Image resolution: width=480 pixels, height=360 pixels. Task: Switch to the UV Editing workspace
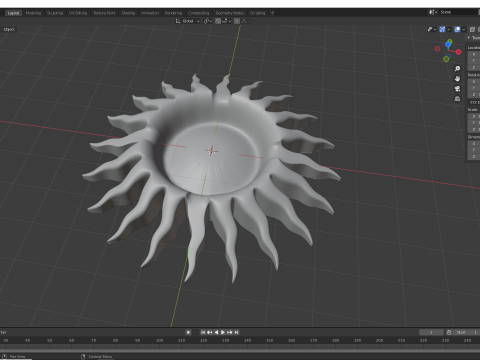(x=78, y=13)
